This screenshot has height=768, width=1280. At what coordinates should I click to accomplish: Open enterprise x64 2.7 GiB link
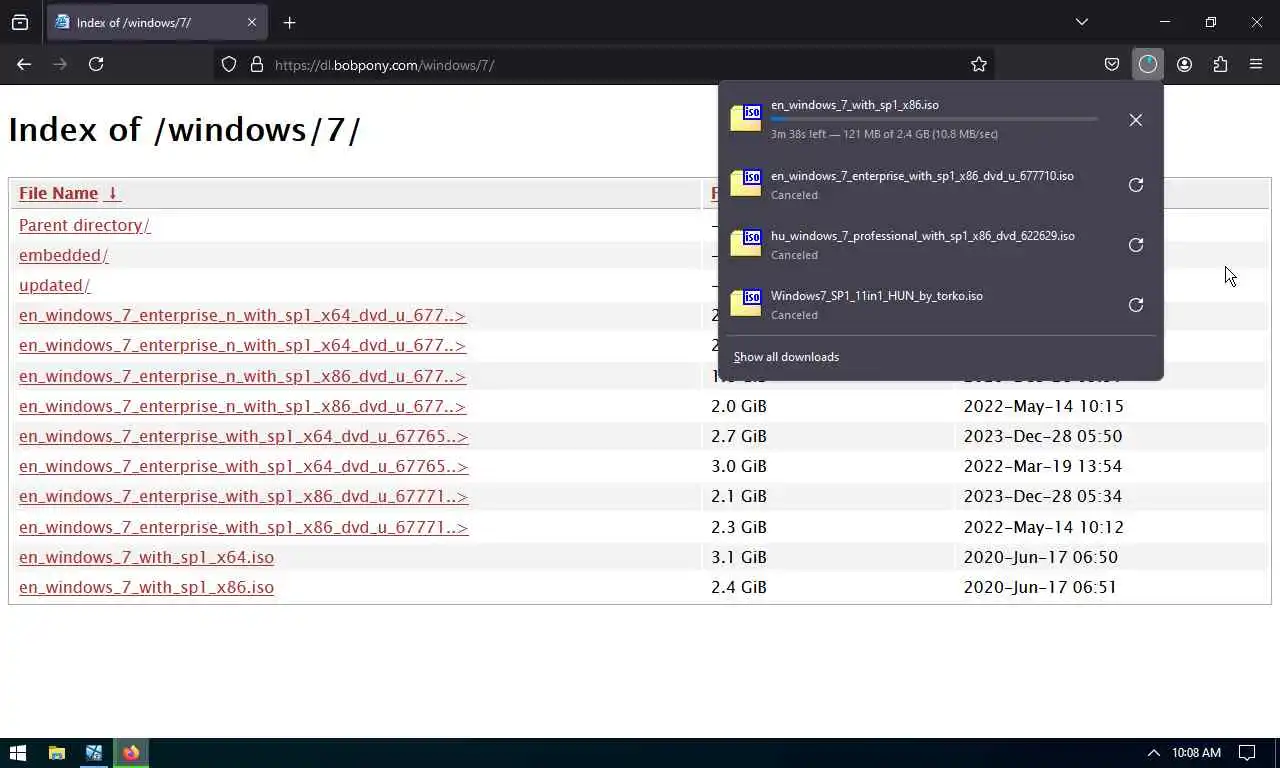coord(243,436)
